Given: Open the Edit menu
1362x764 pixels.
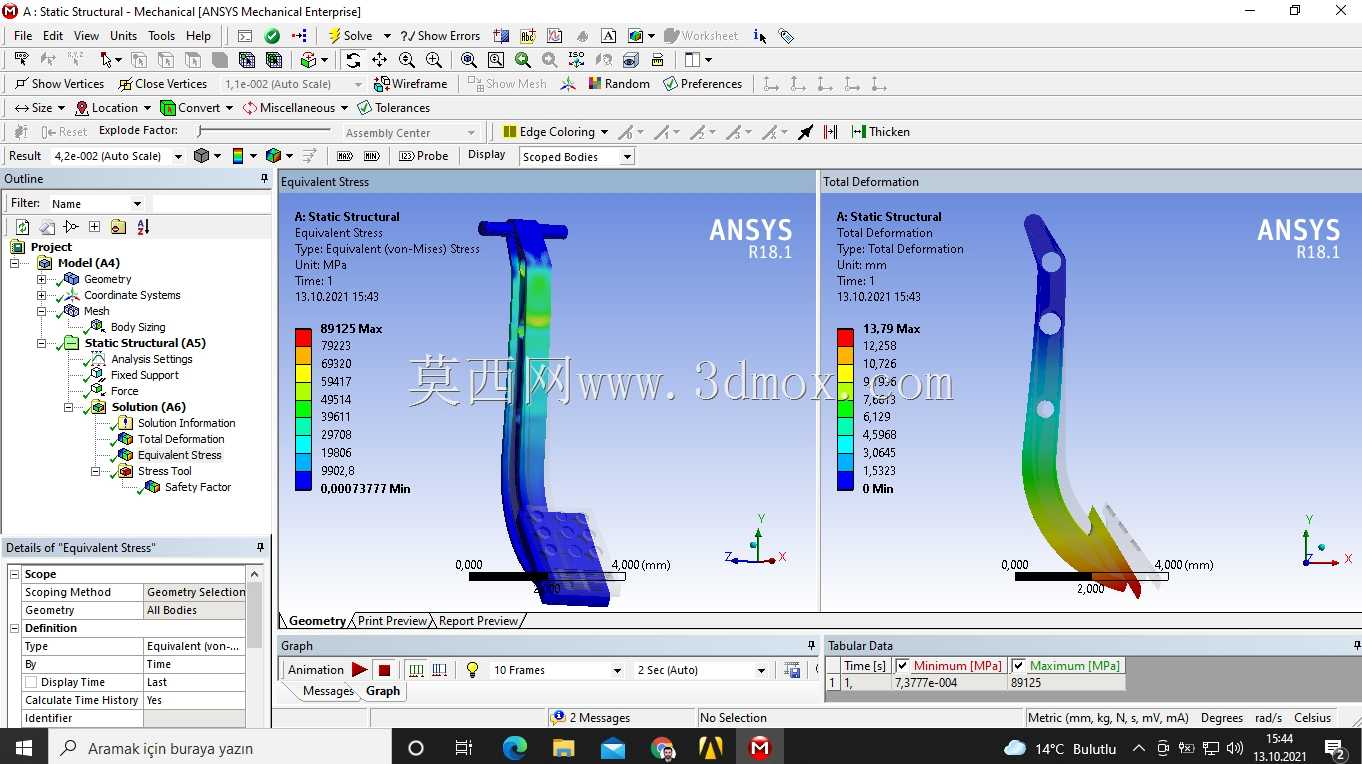Looking at the screenshot, I should 53,36.
